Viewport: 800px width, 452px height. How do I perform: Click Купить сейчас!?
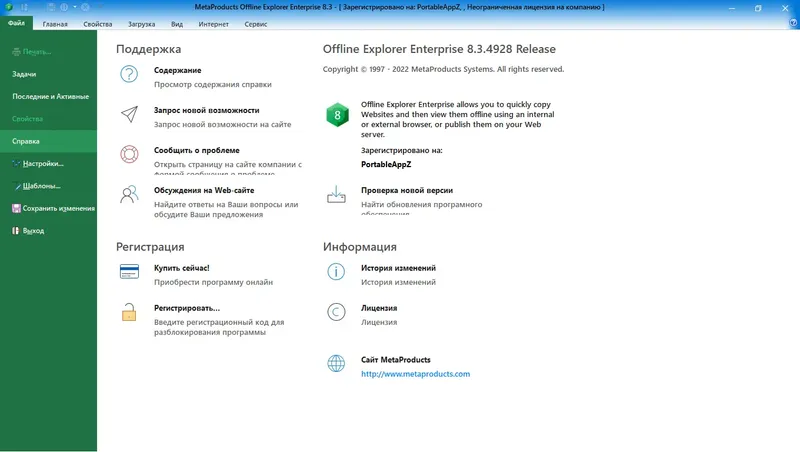(182, 268)
